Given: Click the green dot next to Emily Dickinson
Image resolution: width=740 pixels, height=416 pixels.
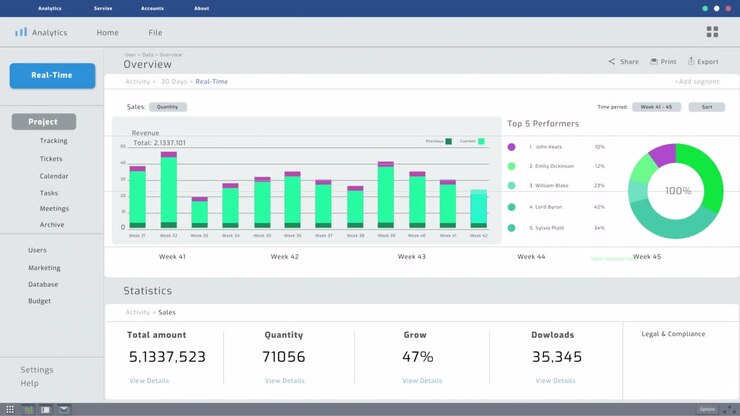Looking at the screenshot, I should 511,166.
